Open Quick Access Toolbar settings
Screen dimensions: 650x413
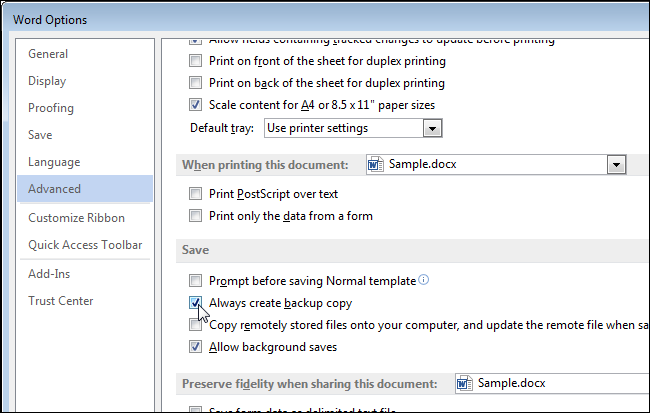pos(85,245)
